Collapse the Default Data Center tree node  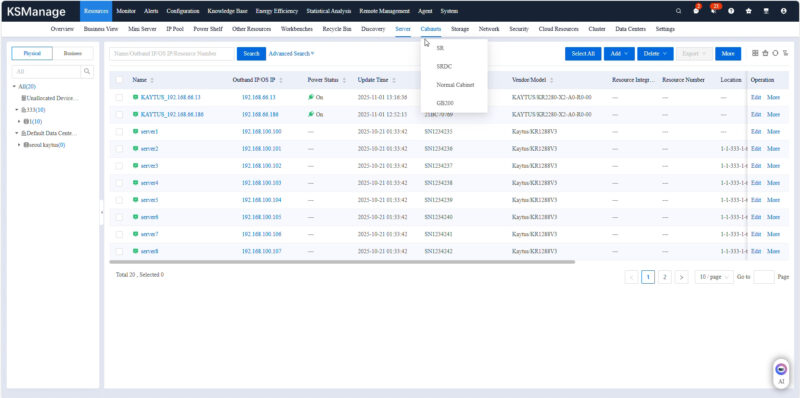coord(17,133)
